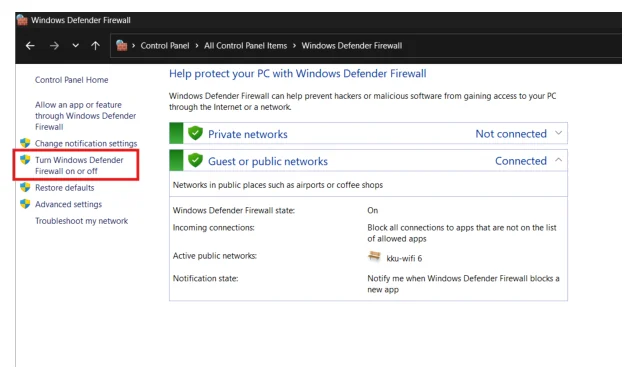Click Guest or public networks heading
This screenshot has height=379, width=634.
268,161
